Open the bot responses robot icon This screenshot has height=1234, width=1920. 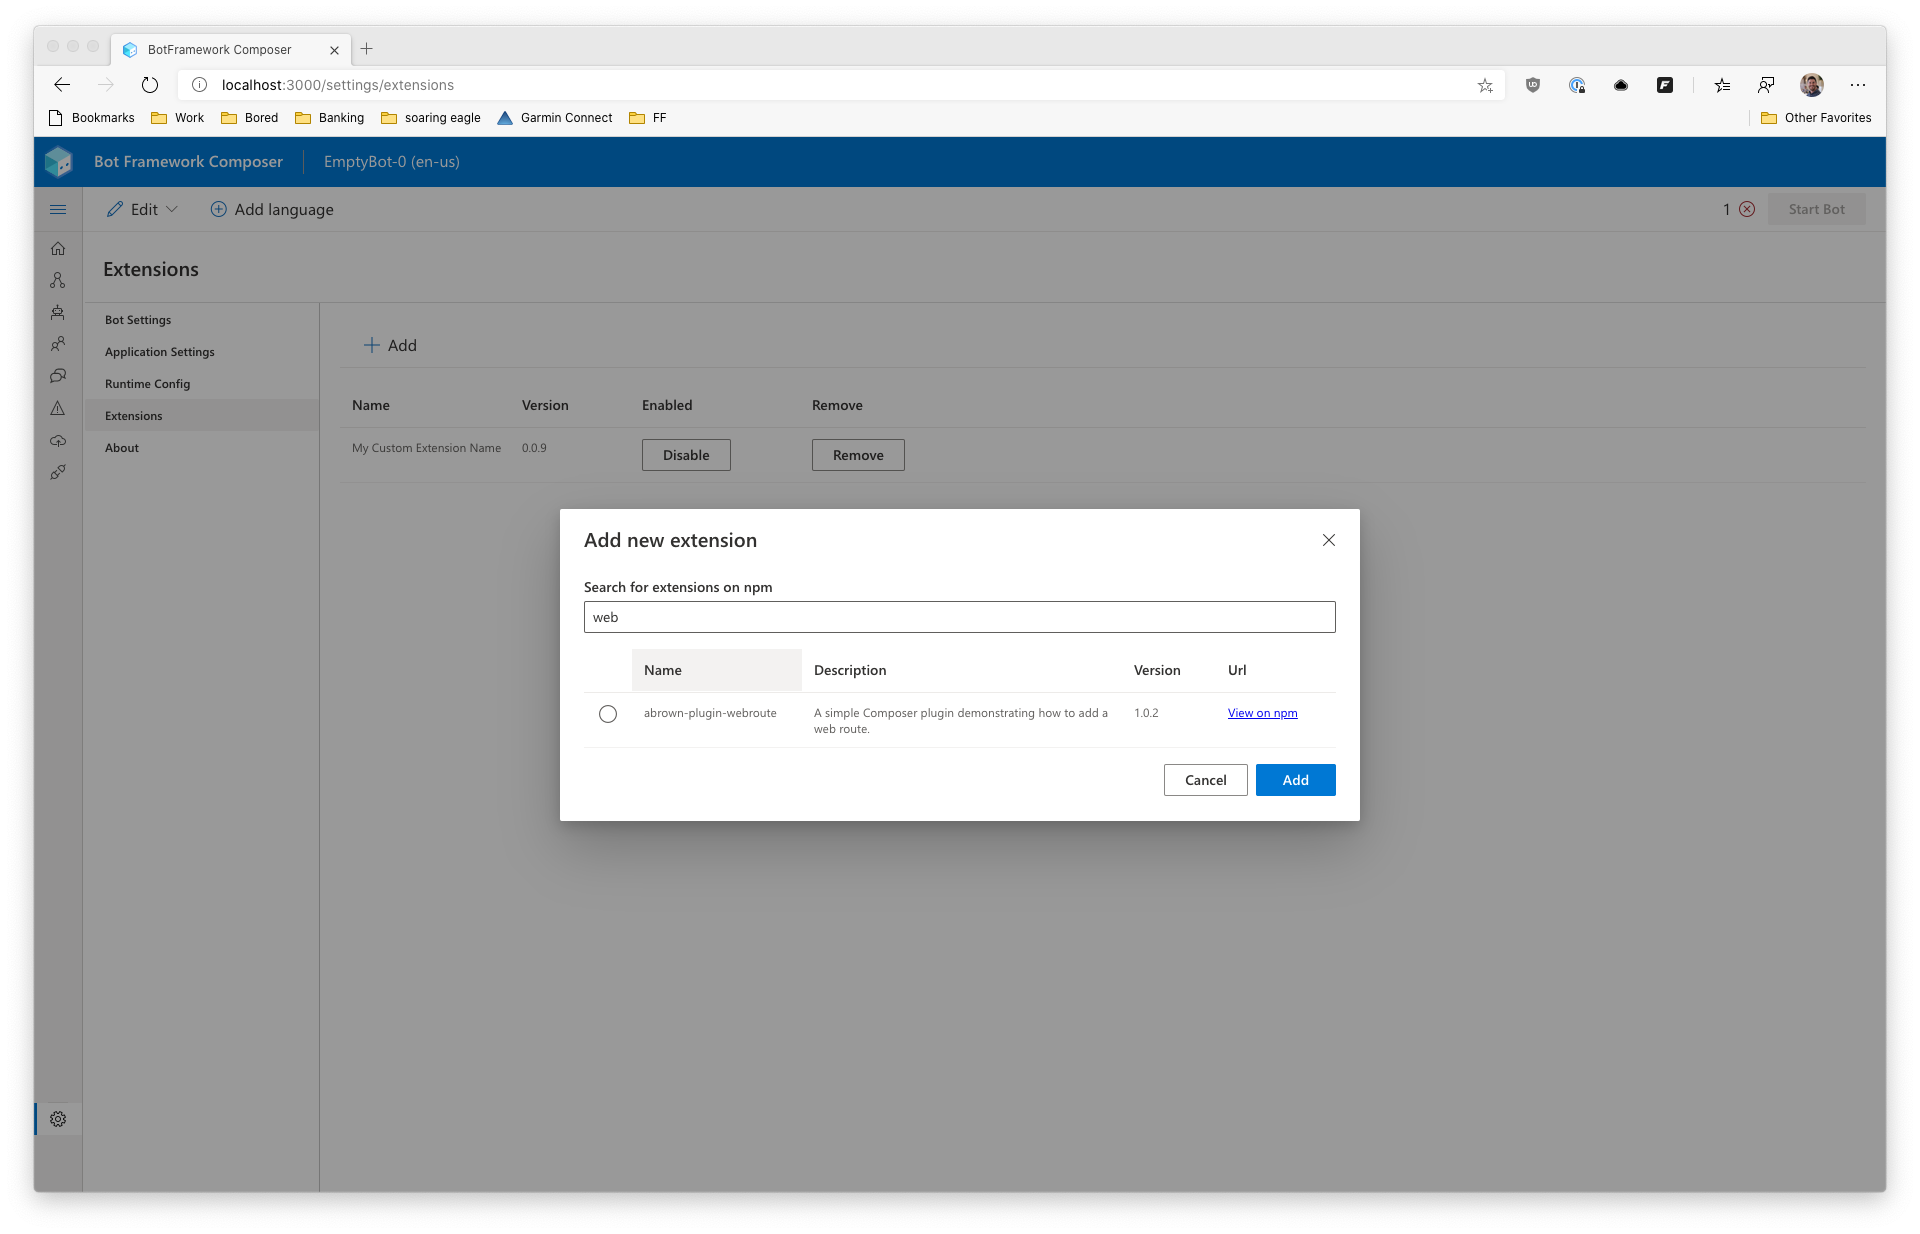coord(58,312)
